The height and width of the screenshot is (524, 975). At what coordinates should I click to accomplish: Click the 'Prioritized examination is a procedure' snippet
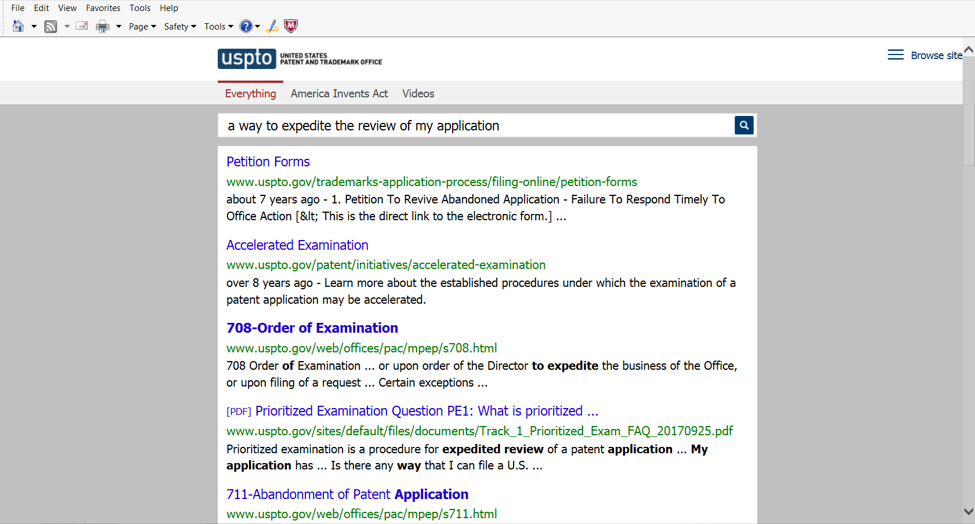pyautogui.click(x=466, y=457)
